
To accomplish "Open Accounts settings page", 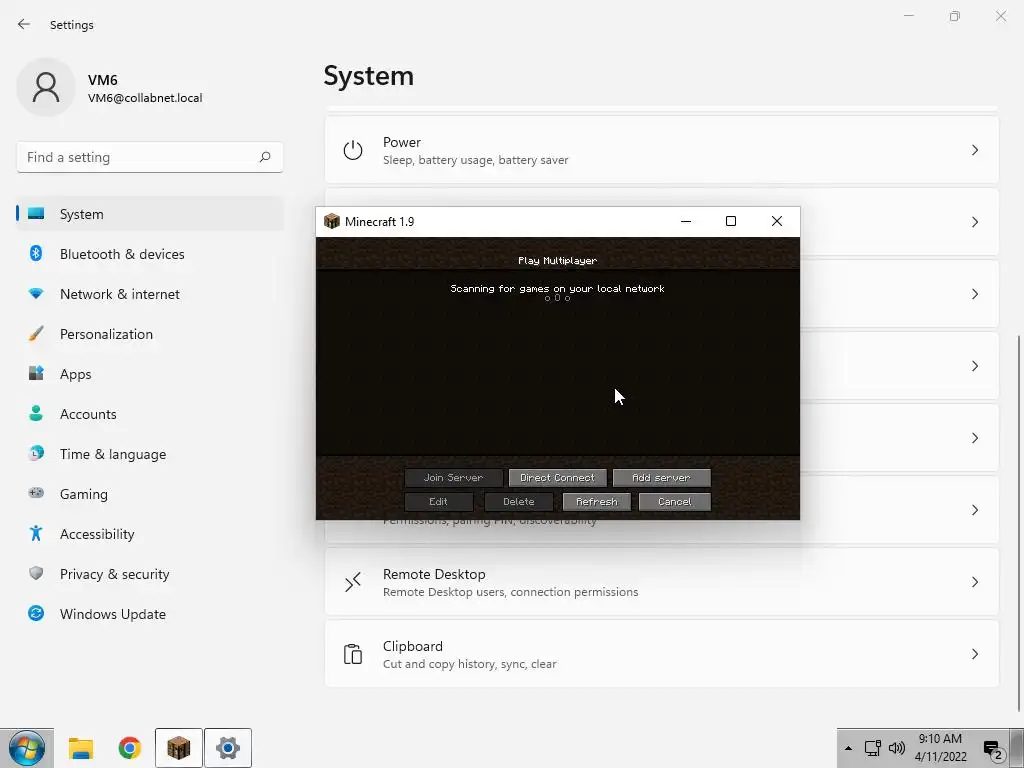I will (x=150, y=414).
